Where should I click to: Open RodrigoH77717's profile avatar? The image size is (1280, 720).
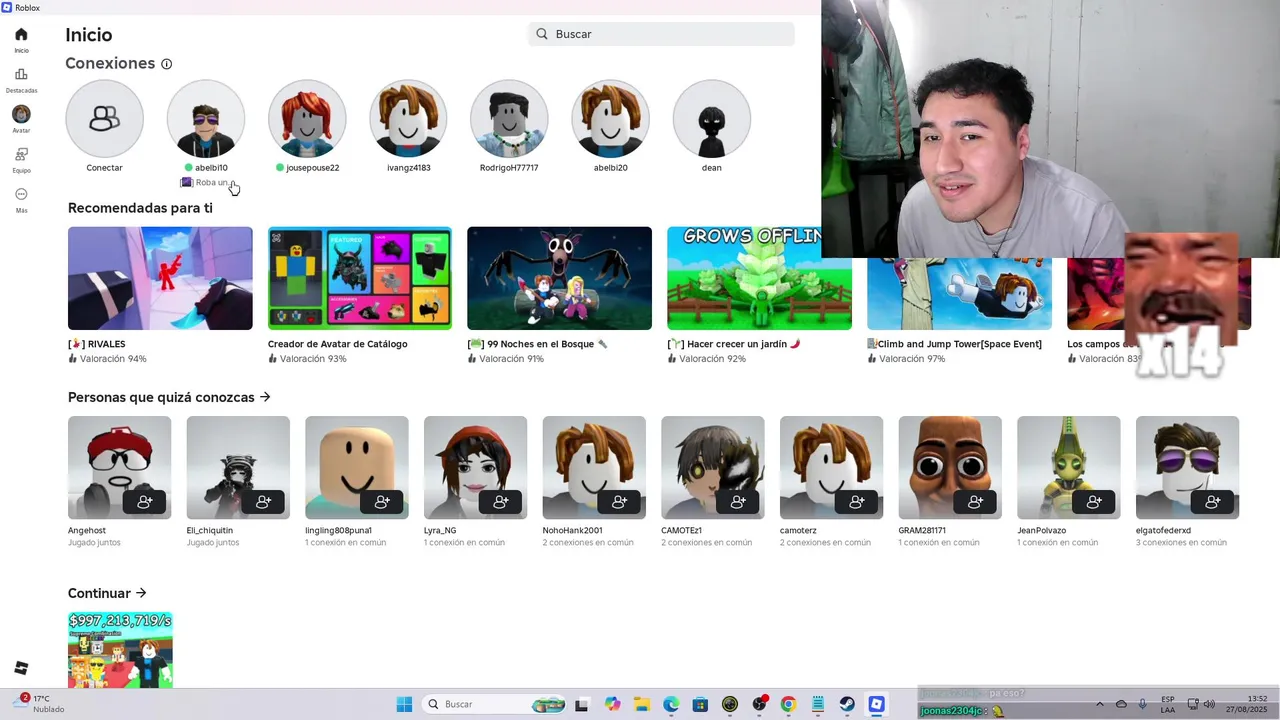[x=509, y=119]
